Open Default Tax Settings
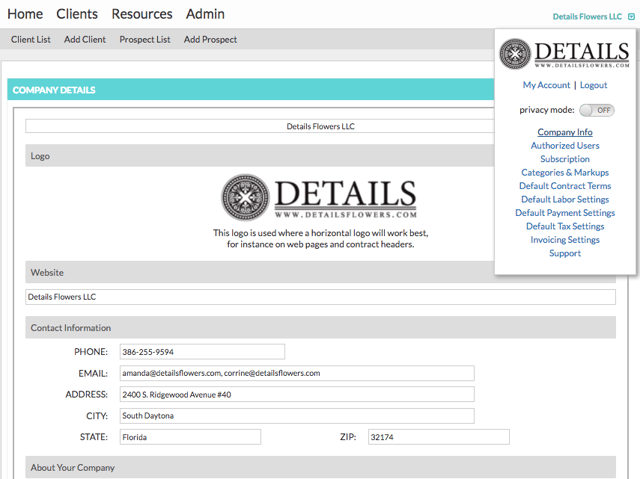This screenshot has height=479, width=640. click(565, 226)
